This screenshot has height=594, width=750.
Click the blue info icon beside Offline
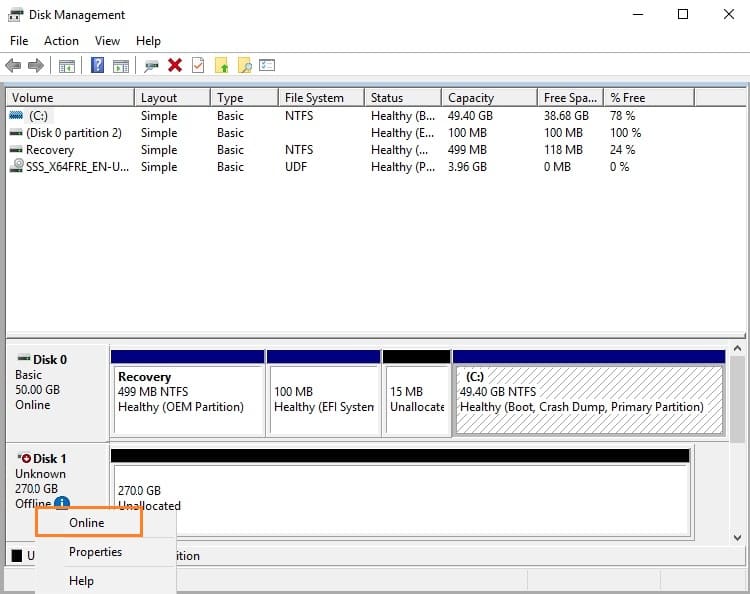tap(62, 504)
